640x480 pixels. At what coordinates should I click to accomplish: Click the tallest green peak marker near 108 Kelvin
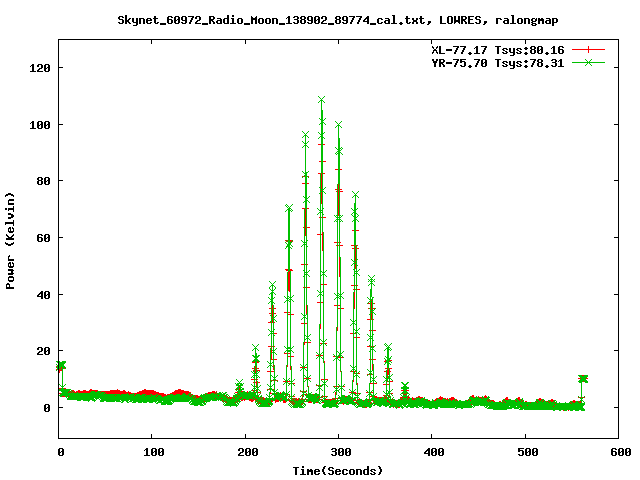pyautogui.click(x=321, y=100)
